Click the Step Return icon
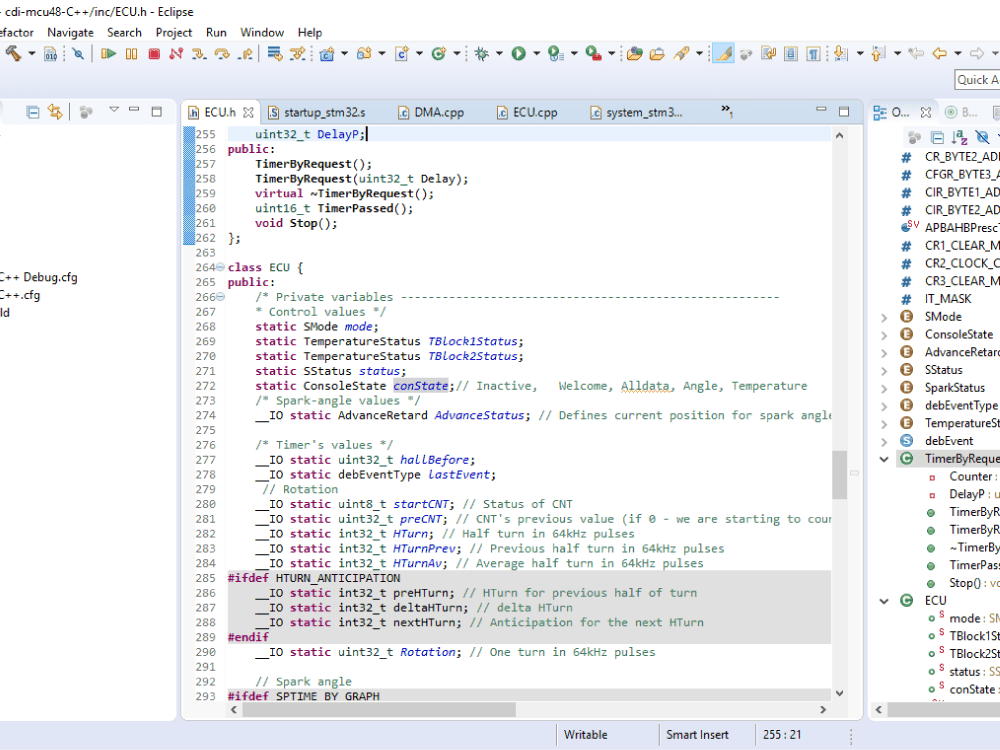1000x750 pixels. pyautogui.click(x=245, y=54)
